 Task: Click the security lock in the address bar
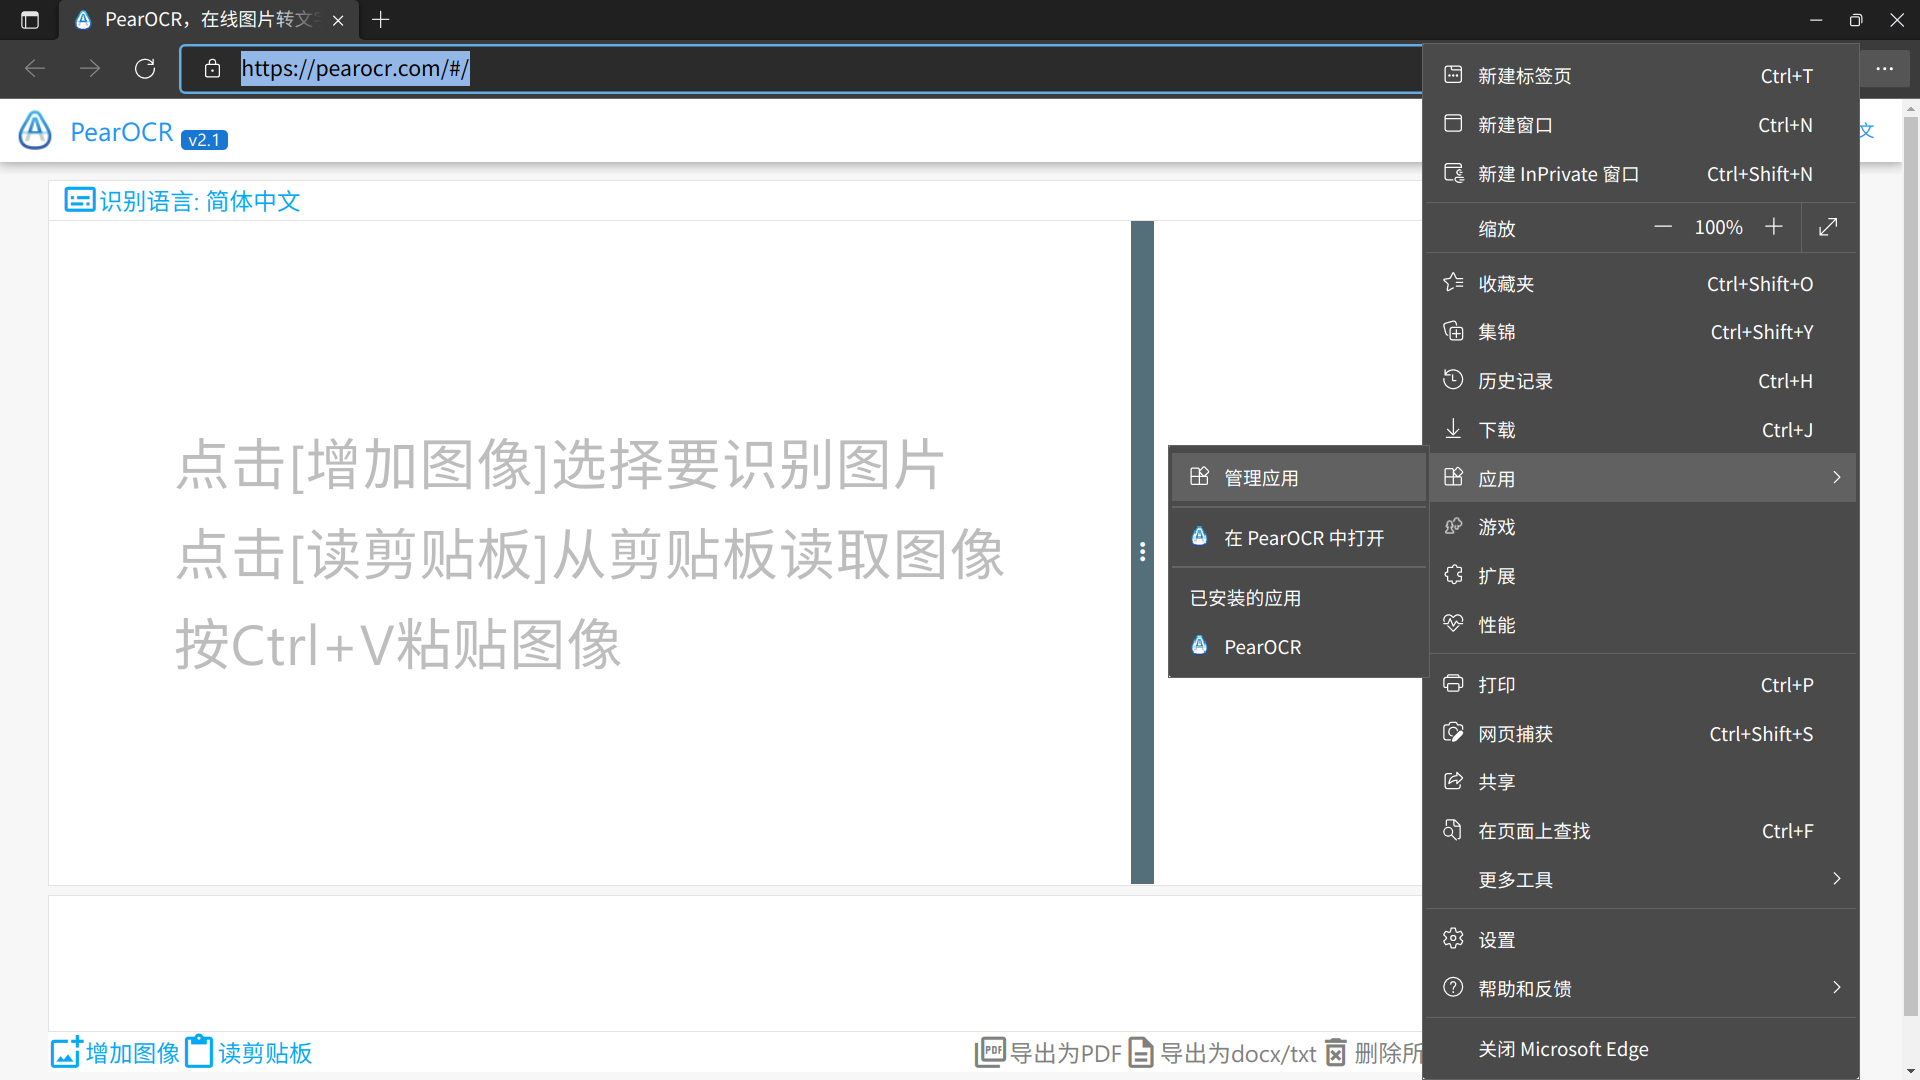click(x=212, y=68)
